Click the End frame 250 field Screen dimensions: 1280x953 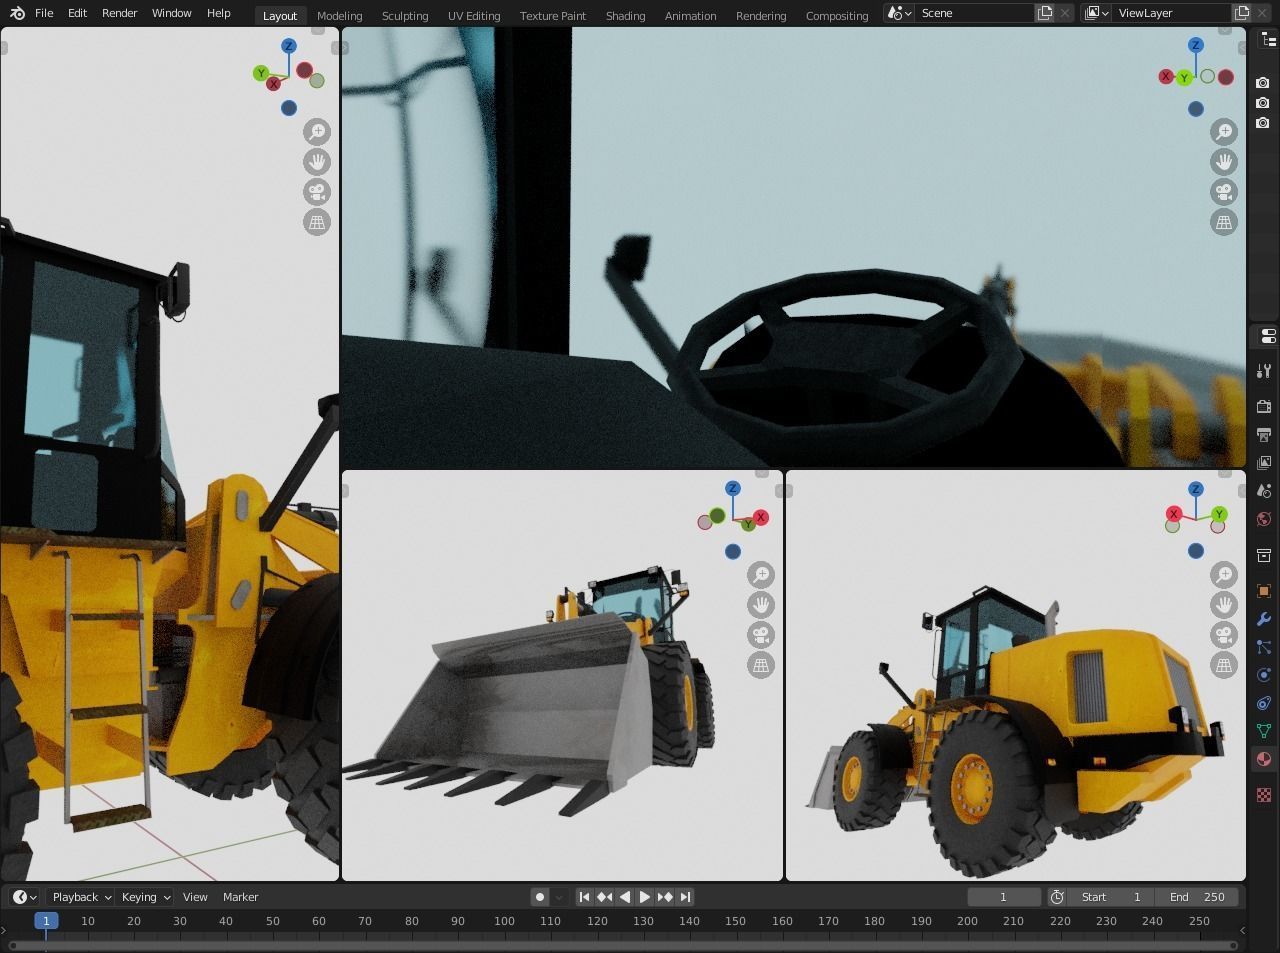[1196, 897]
